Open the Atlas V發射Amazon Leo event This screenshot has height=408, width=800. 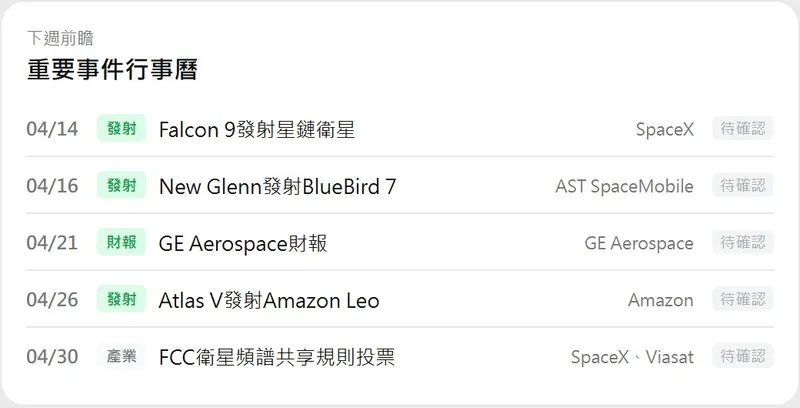(269, 300)
